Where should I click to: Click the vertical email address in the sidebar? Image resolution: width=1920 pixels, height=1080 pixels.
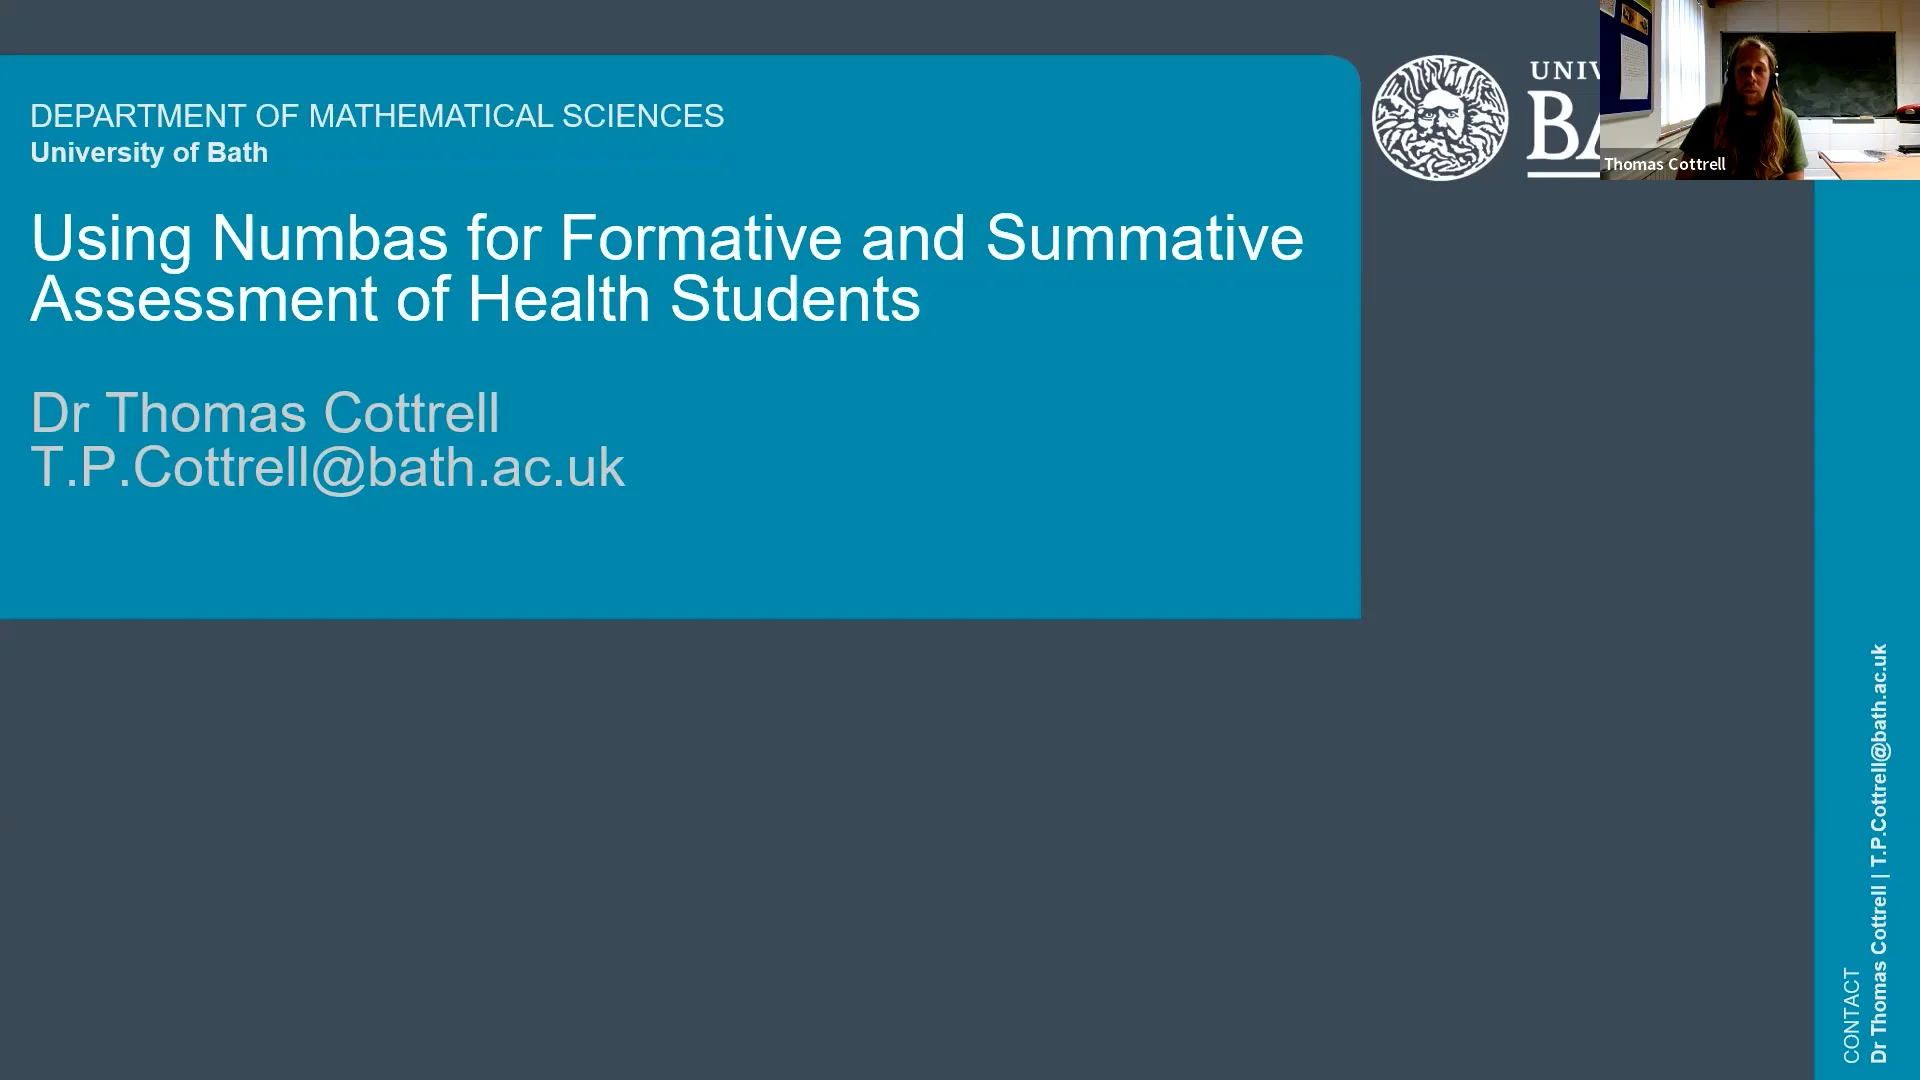coord(1879,755)
